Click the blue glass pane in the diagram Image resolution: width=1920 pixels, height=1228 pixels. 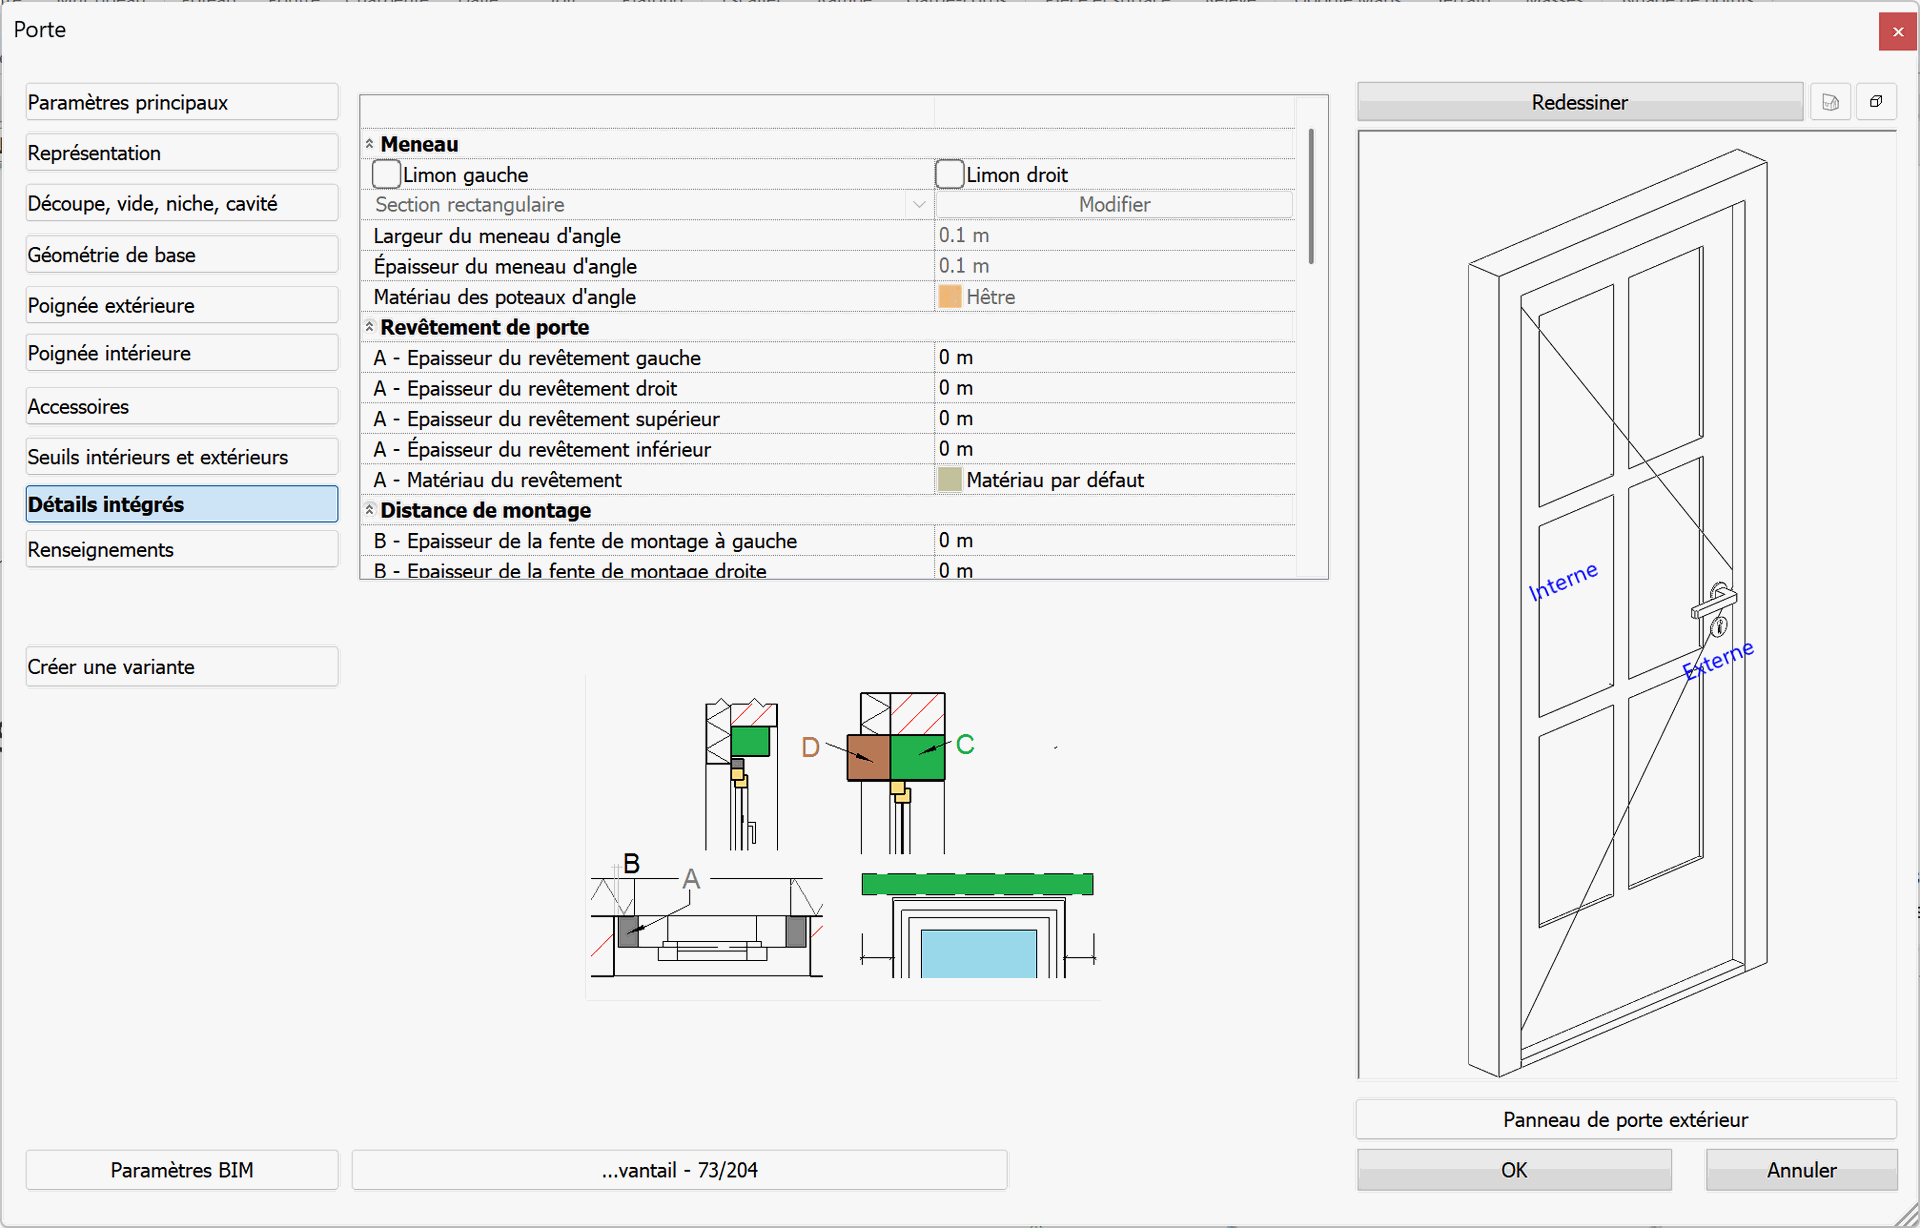[978, 953]
